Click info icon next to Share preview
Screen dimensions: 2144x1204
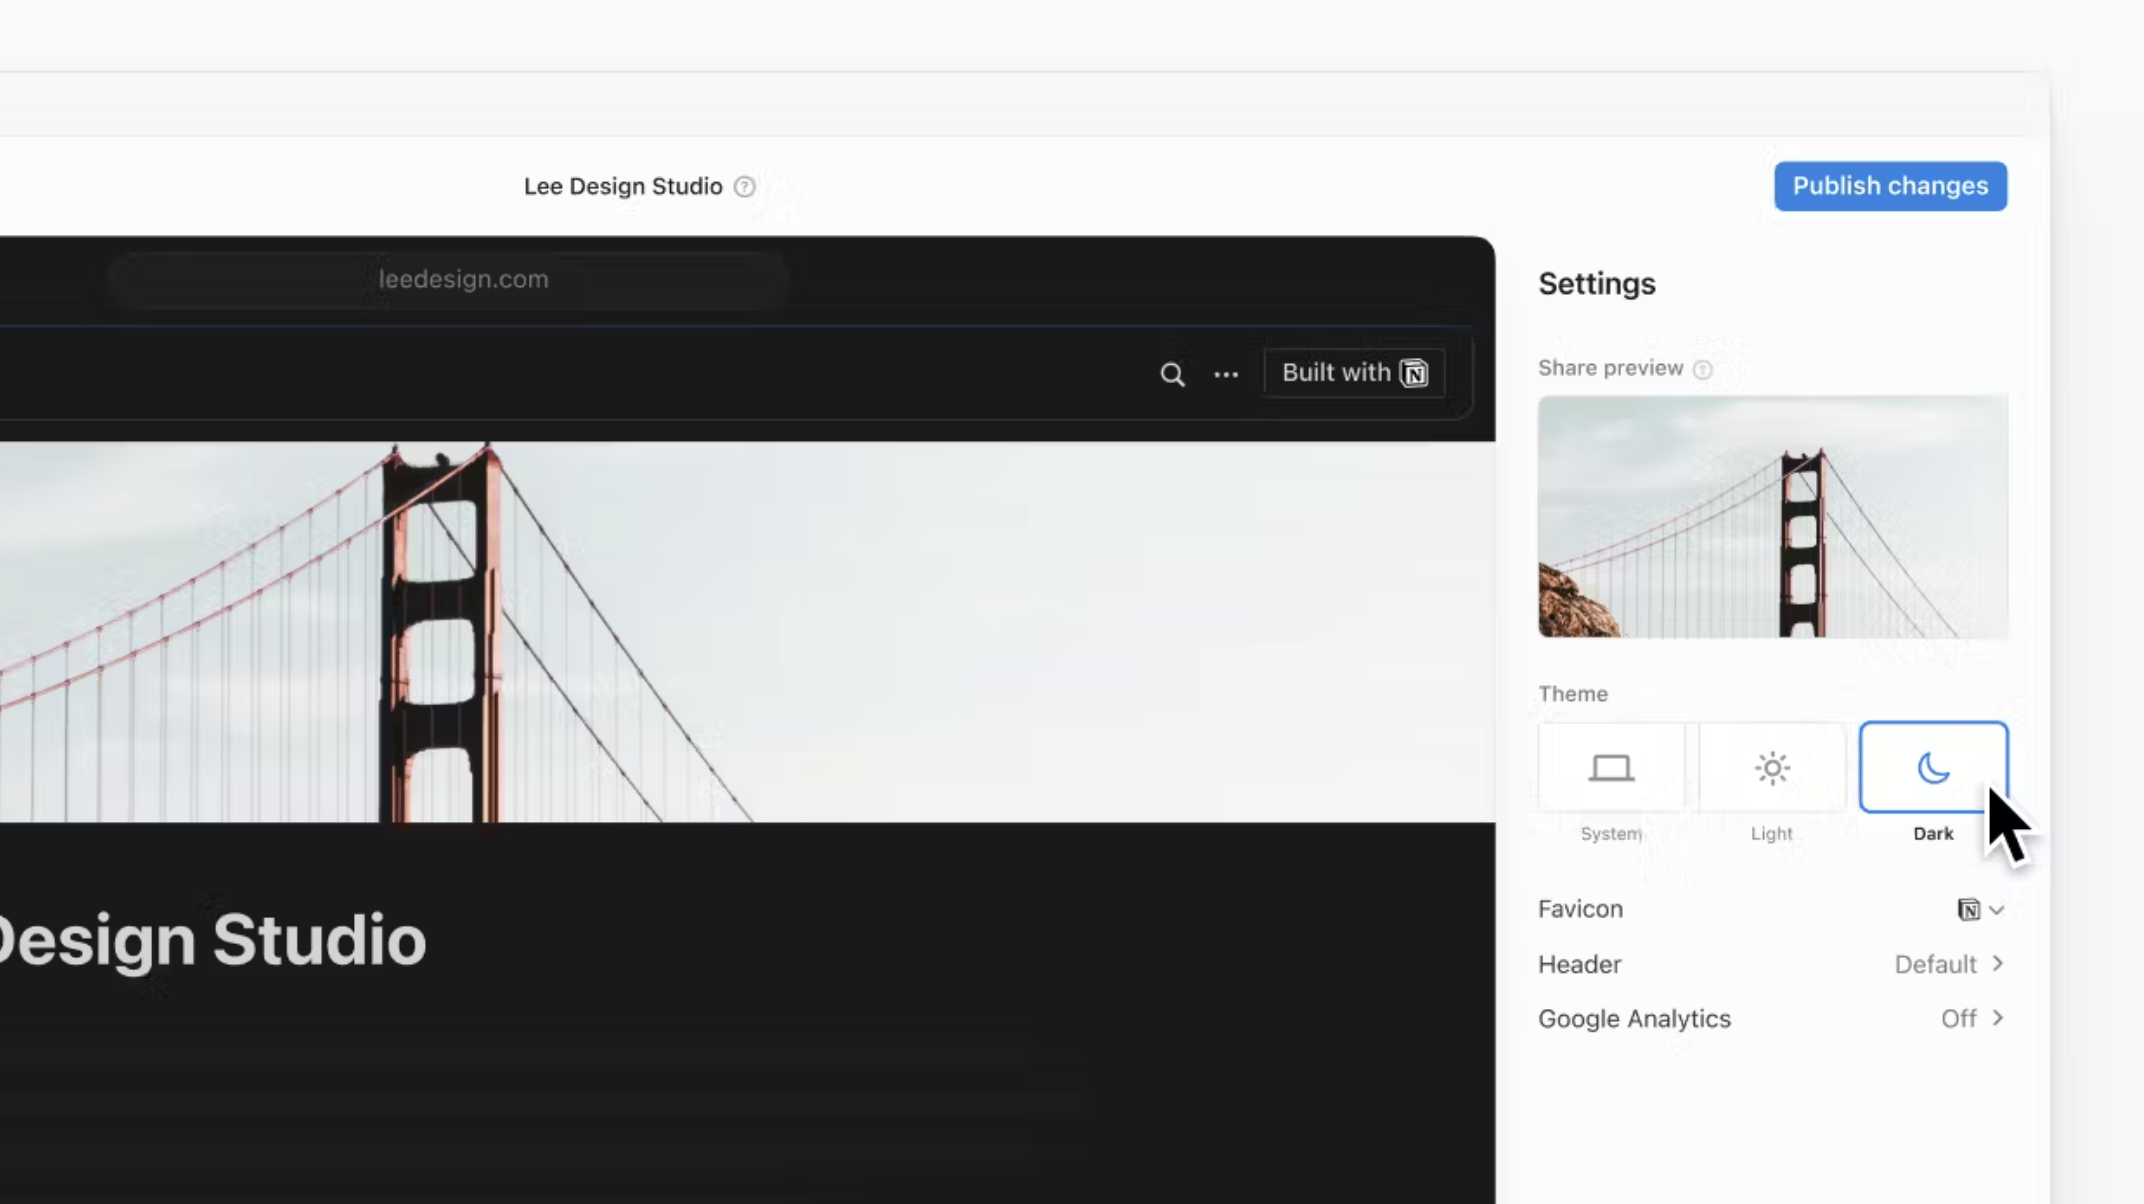[1702, 369]
